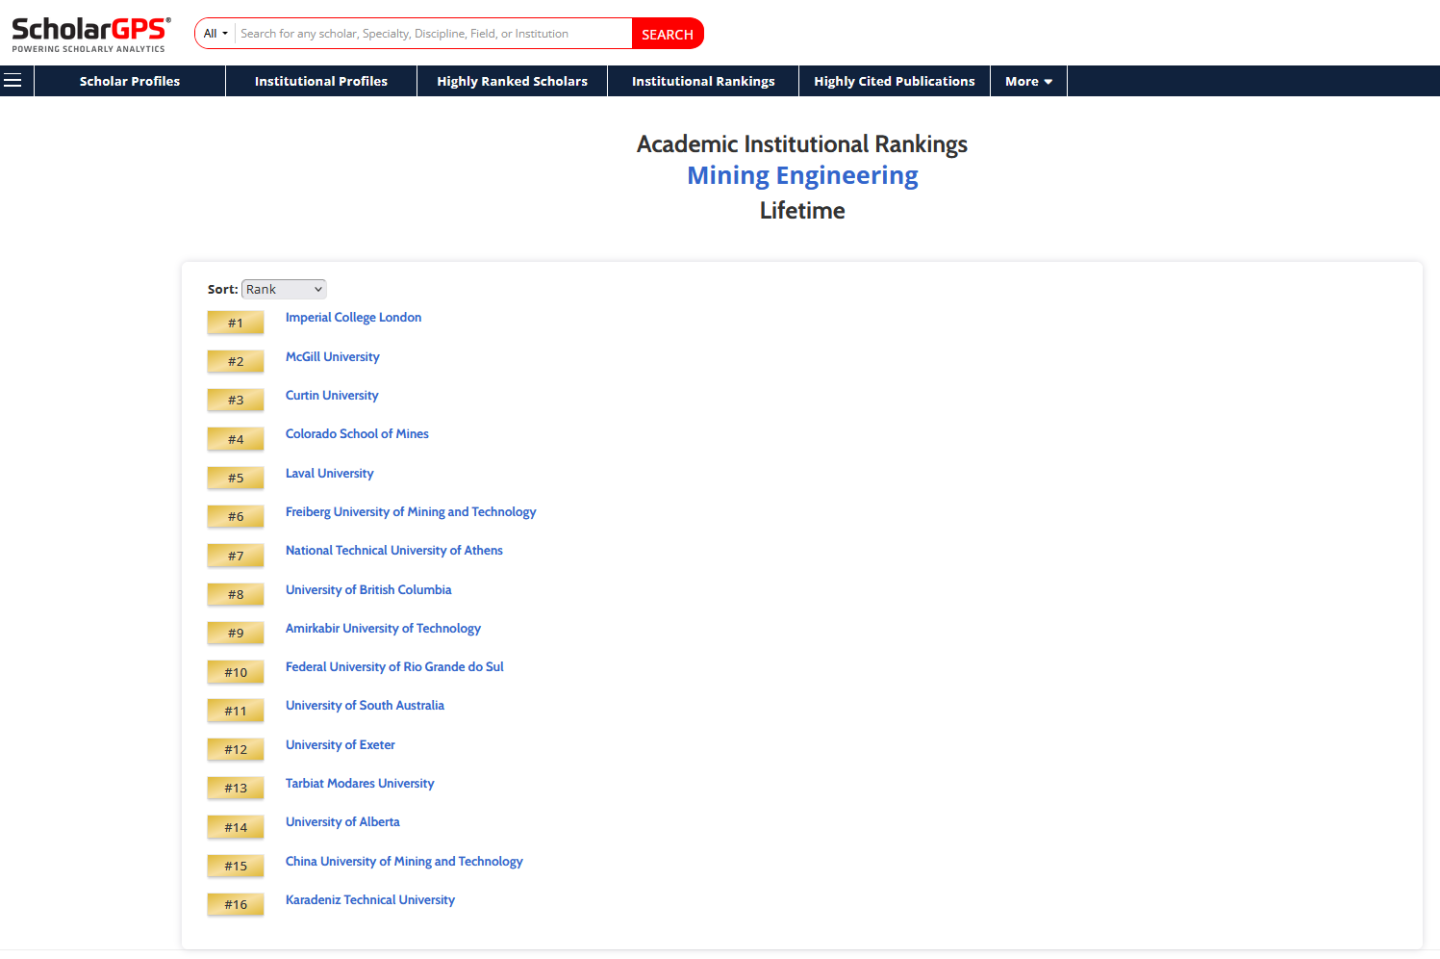Open University of Exeter link
This screenshot has width=1440, height=959.
[x=340, y=745]
